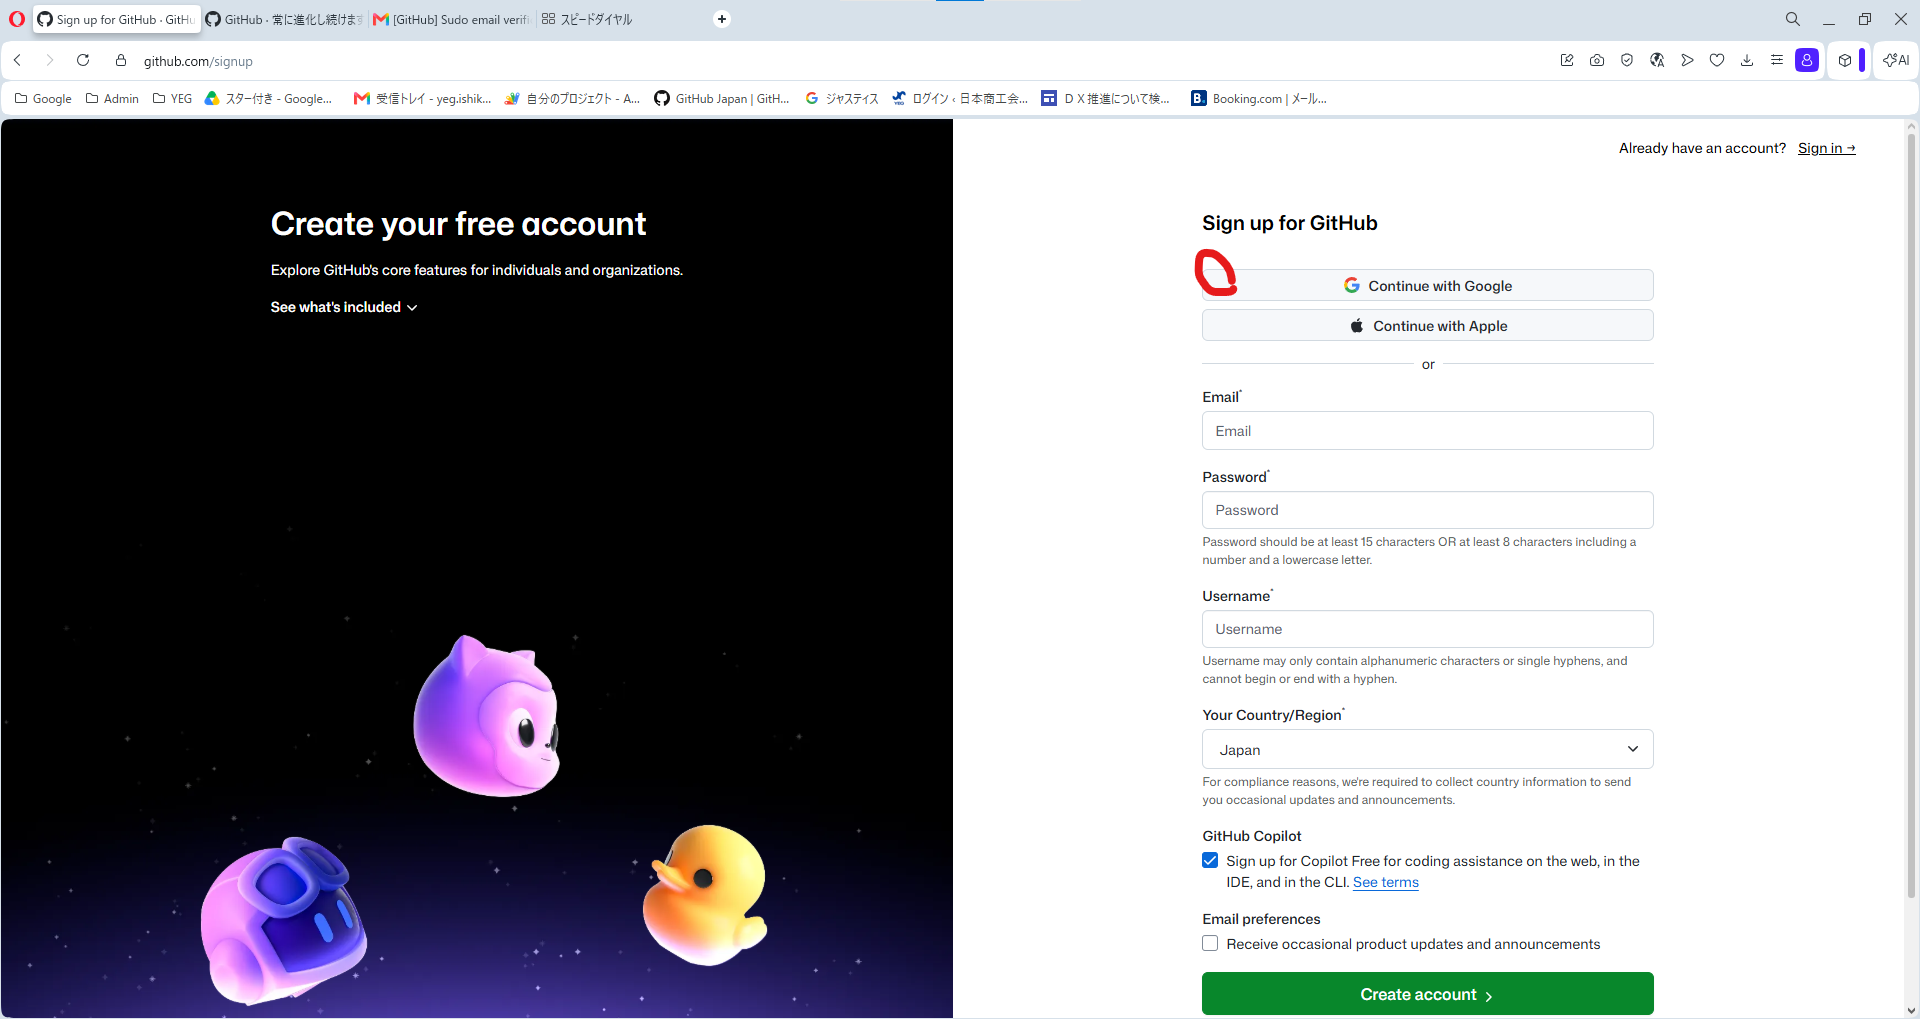The width and height of the screenshot is (1920, 1019).
Task: Open the Easy setup sliders icon
Action: [1777, 60]
